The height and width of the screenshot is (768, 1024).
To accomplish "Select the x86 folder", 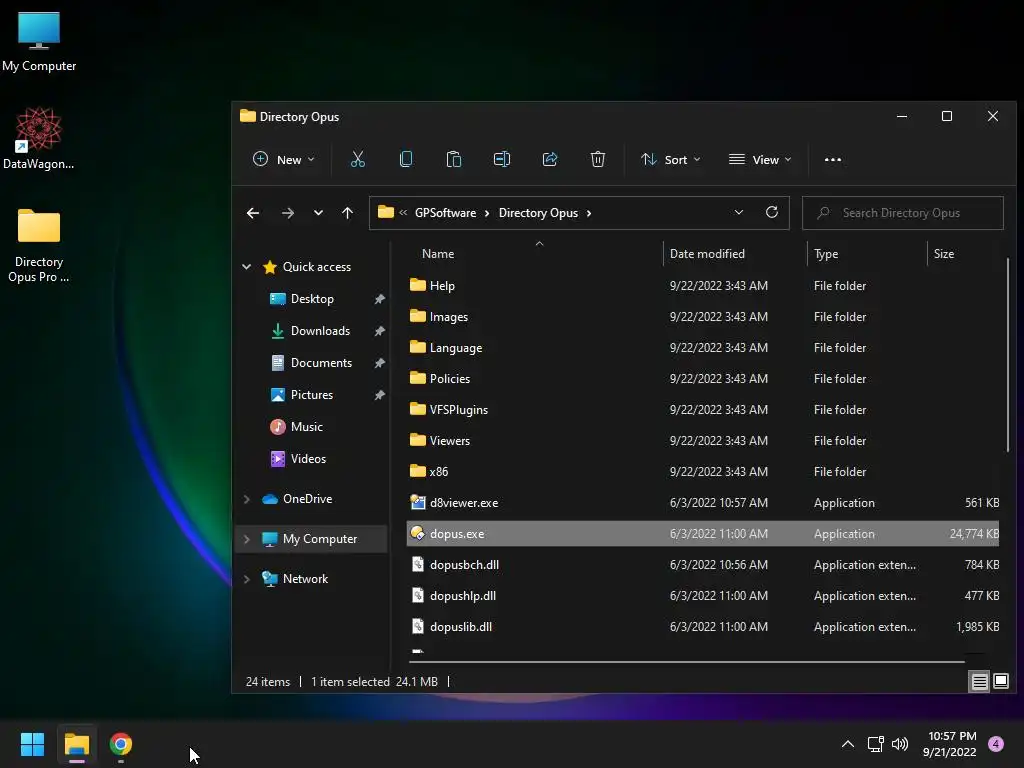I will [703, 472].
